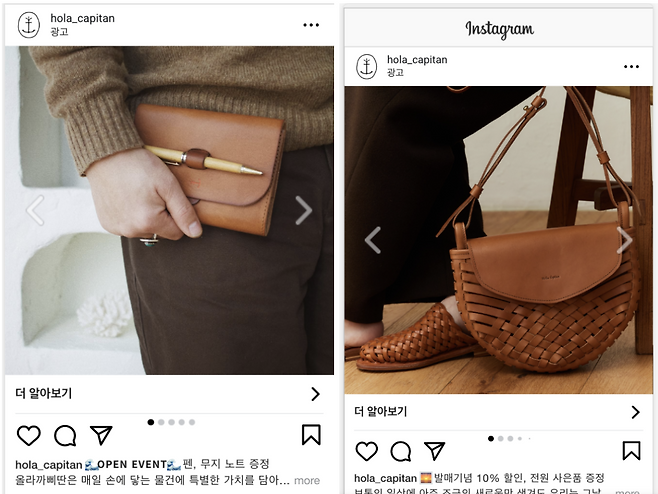Image resolution: width=658 pixels, height=494 pixels.
Task: Click hola_capitan anchor avatar on right post
Action: [x=366, y=66]
